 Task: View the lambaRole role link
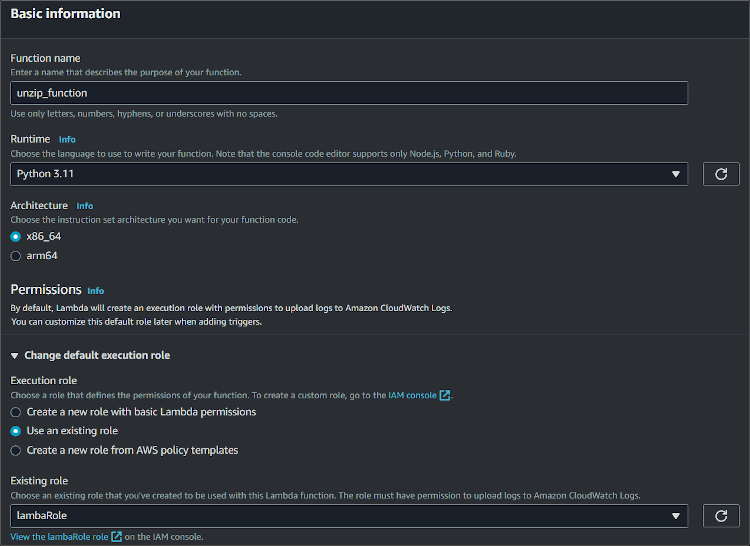click(x=78, y=537)
